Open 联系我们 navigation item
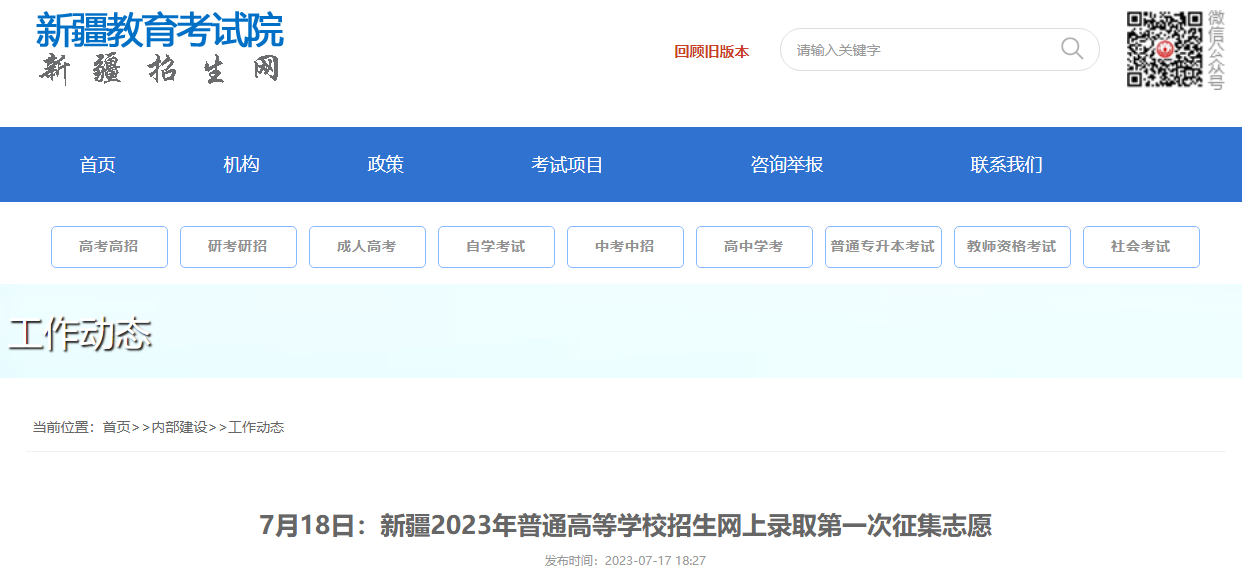The height and width of the screenshot is (581, 1242). tap(1006, 165)
